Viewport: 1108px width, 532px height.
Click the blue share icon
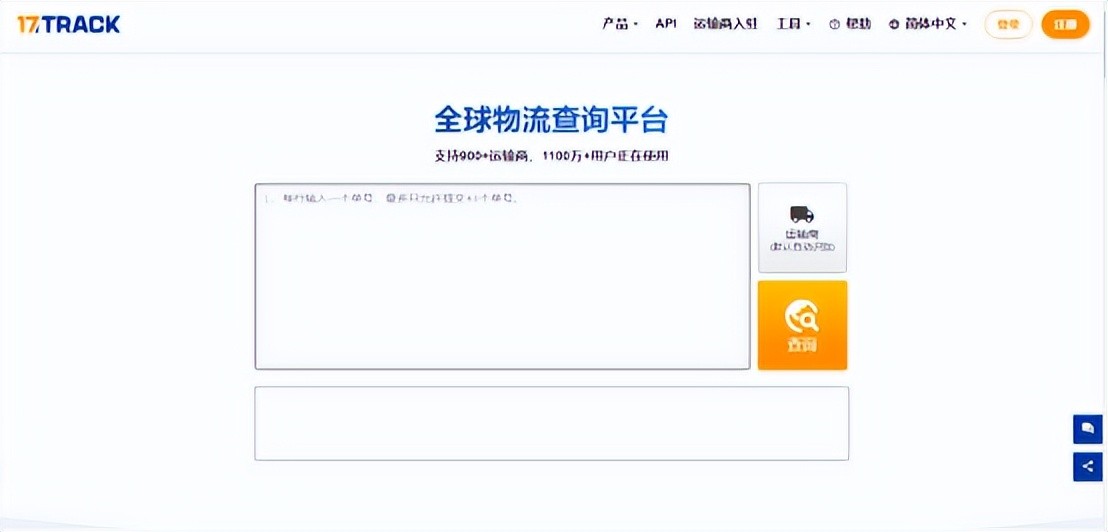[1087, 466]
